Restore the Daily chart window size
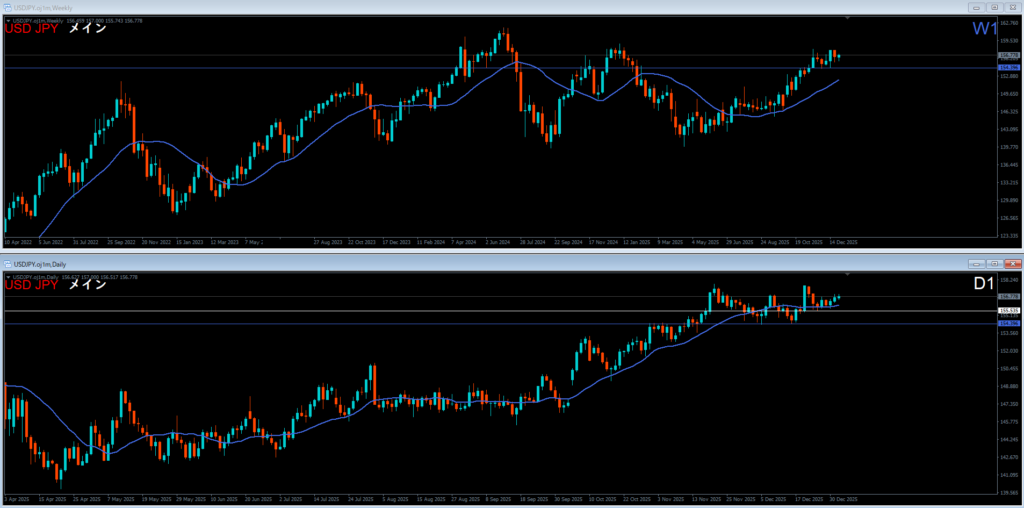 (x=994, y=262)
